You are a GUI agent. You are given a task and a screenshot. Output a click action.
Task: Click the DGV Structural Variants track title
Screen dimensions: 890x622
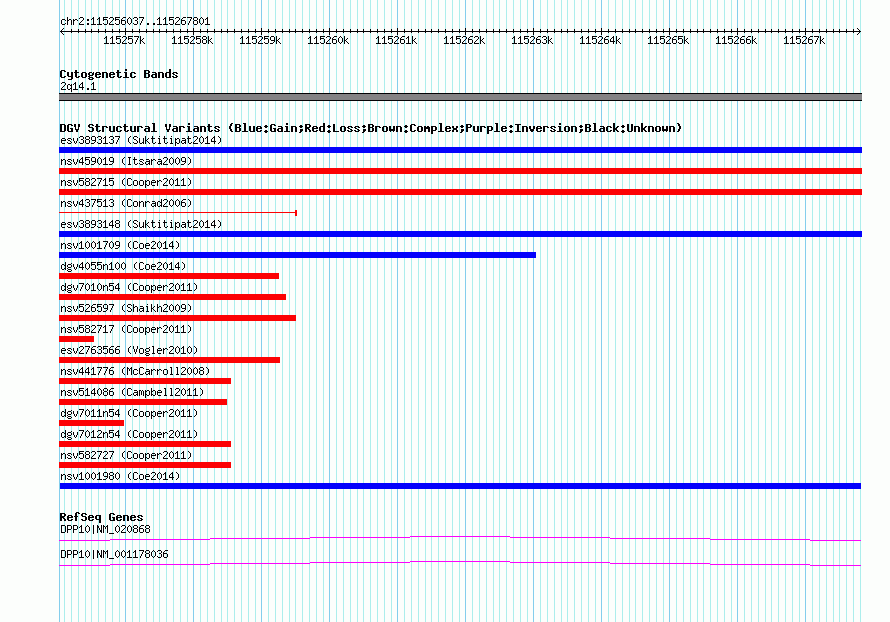point(371,128)
